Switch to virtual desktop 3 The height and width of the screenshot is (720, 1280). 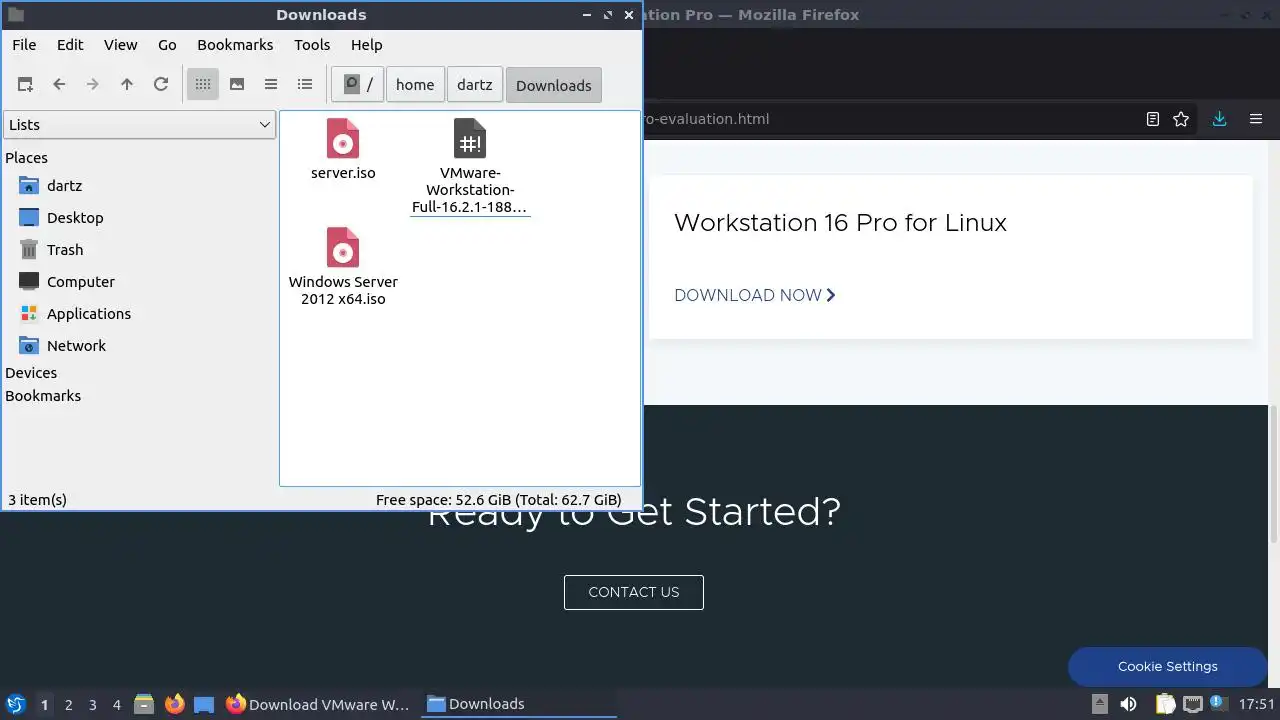(x=93, y=704)
